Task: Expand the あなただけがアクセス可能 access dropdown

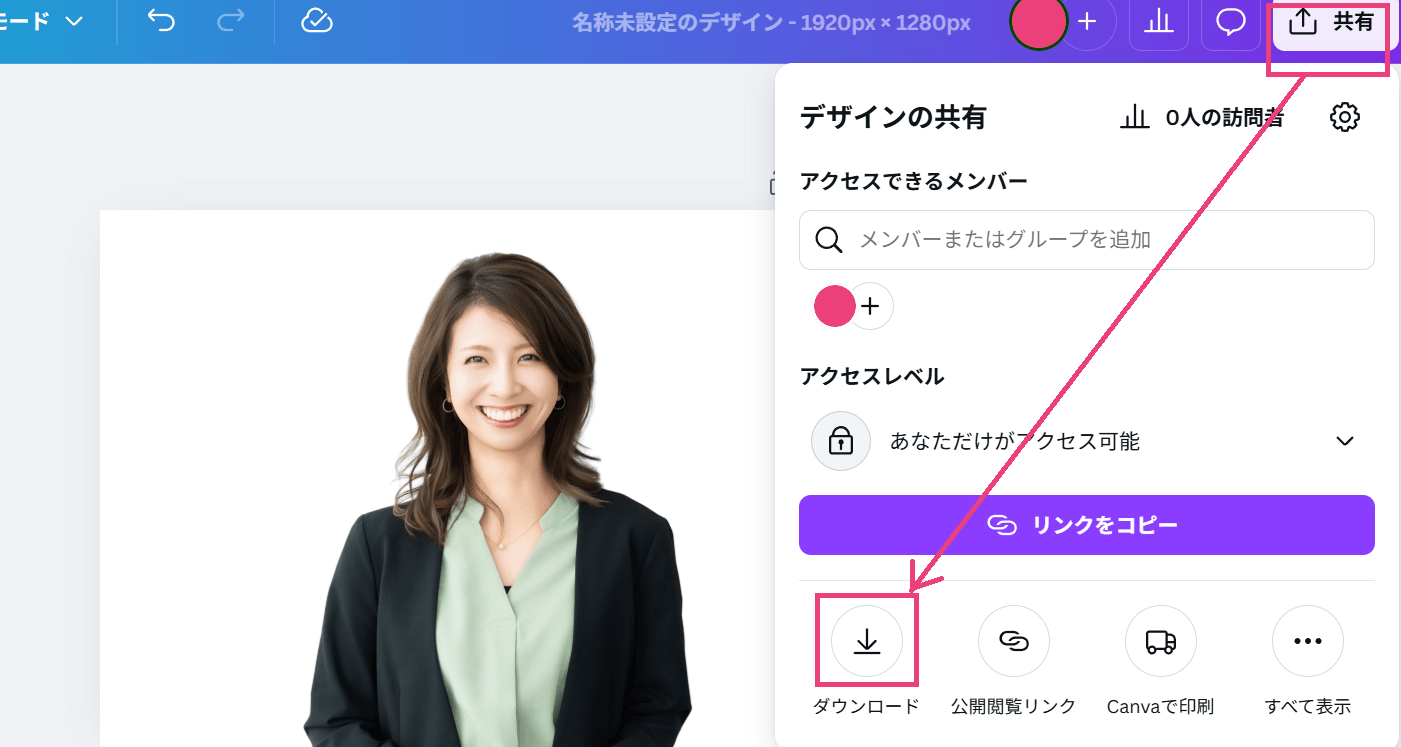Action: pos(1345,441)
